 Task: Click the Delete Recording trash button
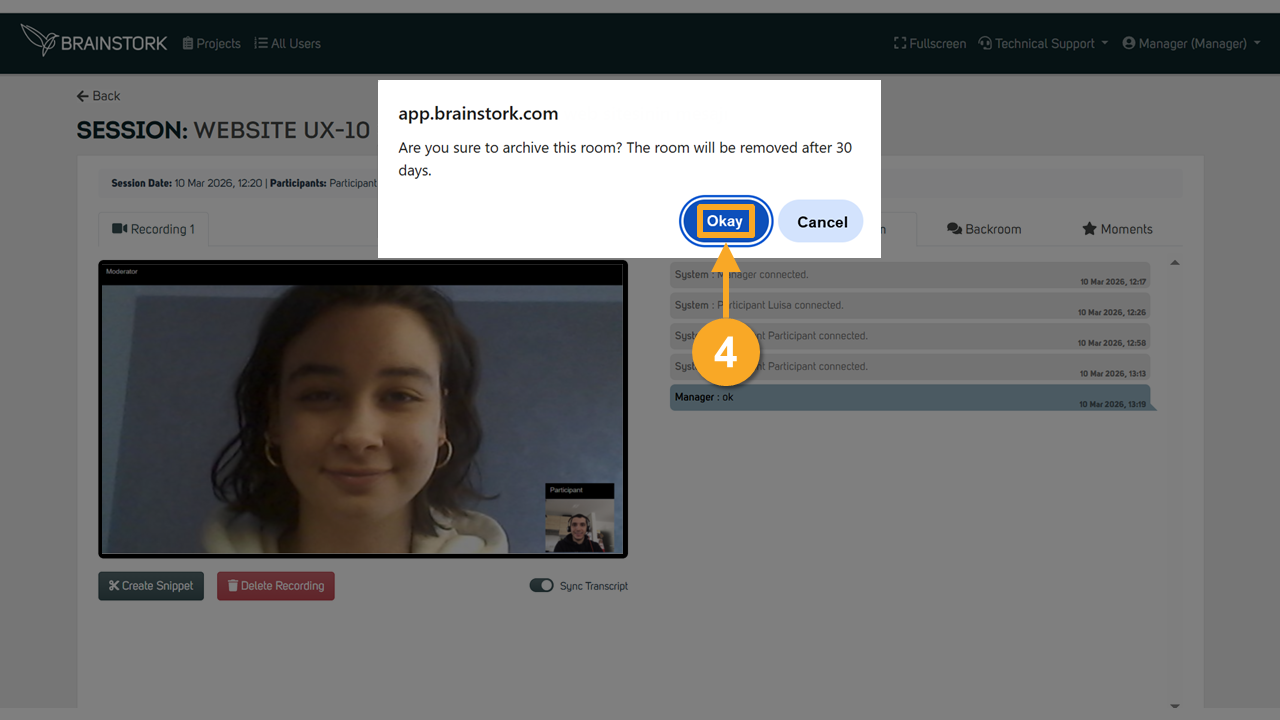[x=276, y=586]
